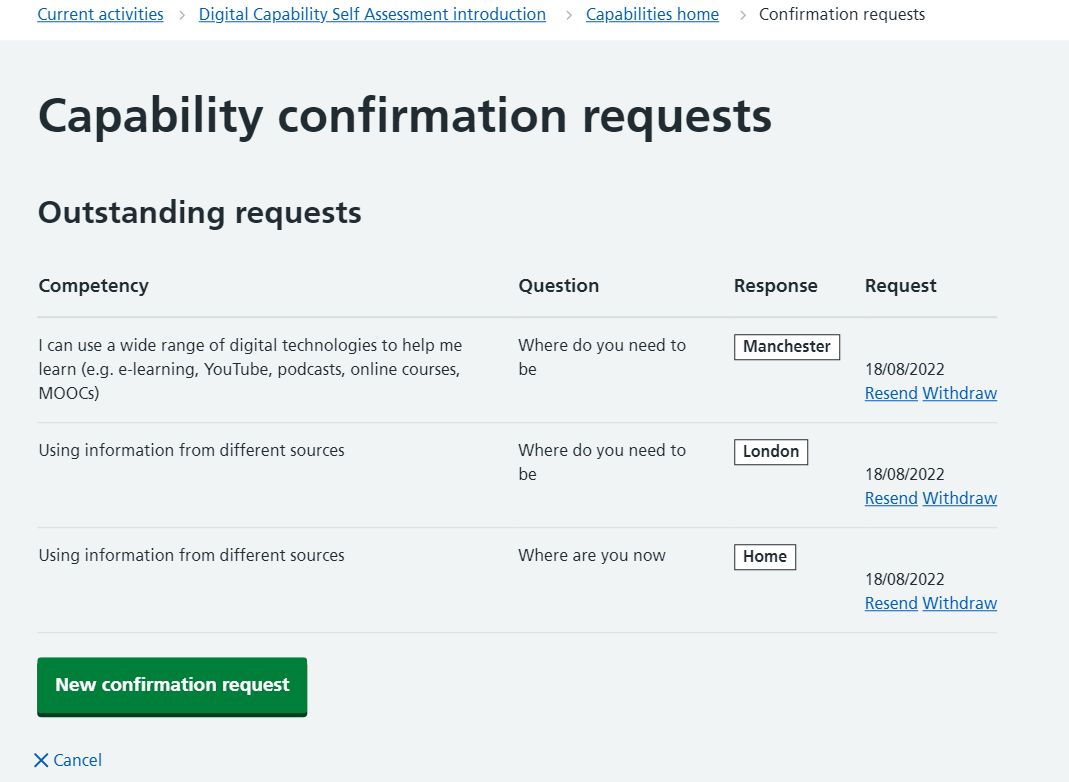Image resolution: width=1069 pixels, height=782 pixels.
Task: Navigate to Capabilities home breadcrumb
Action: pos(652,14)
